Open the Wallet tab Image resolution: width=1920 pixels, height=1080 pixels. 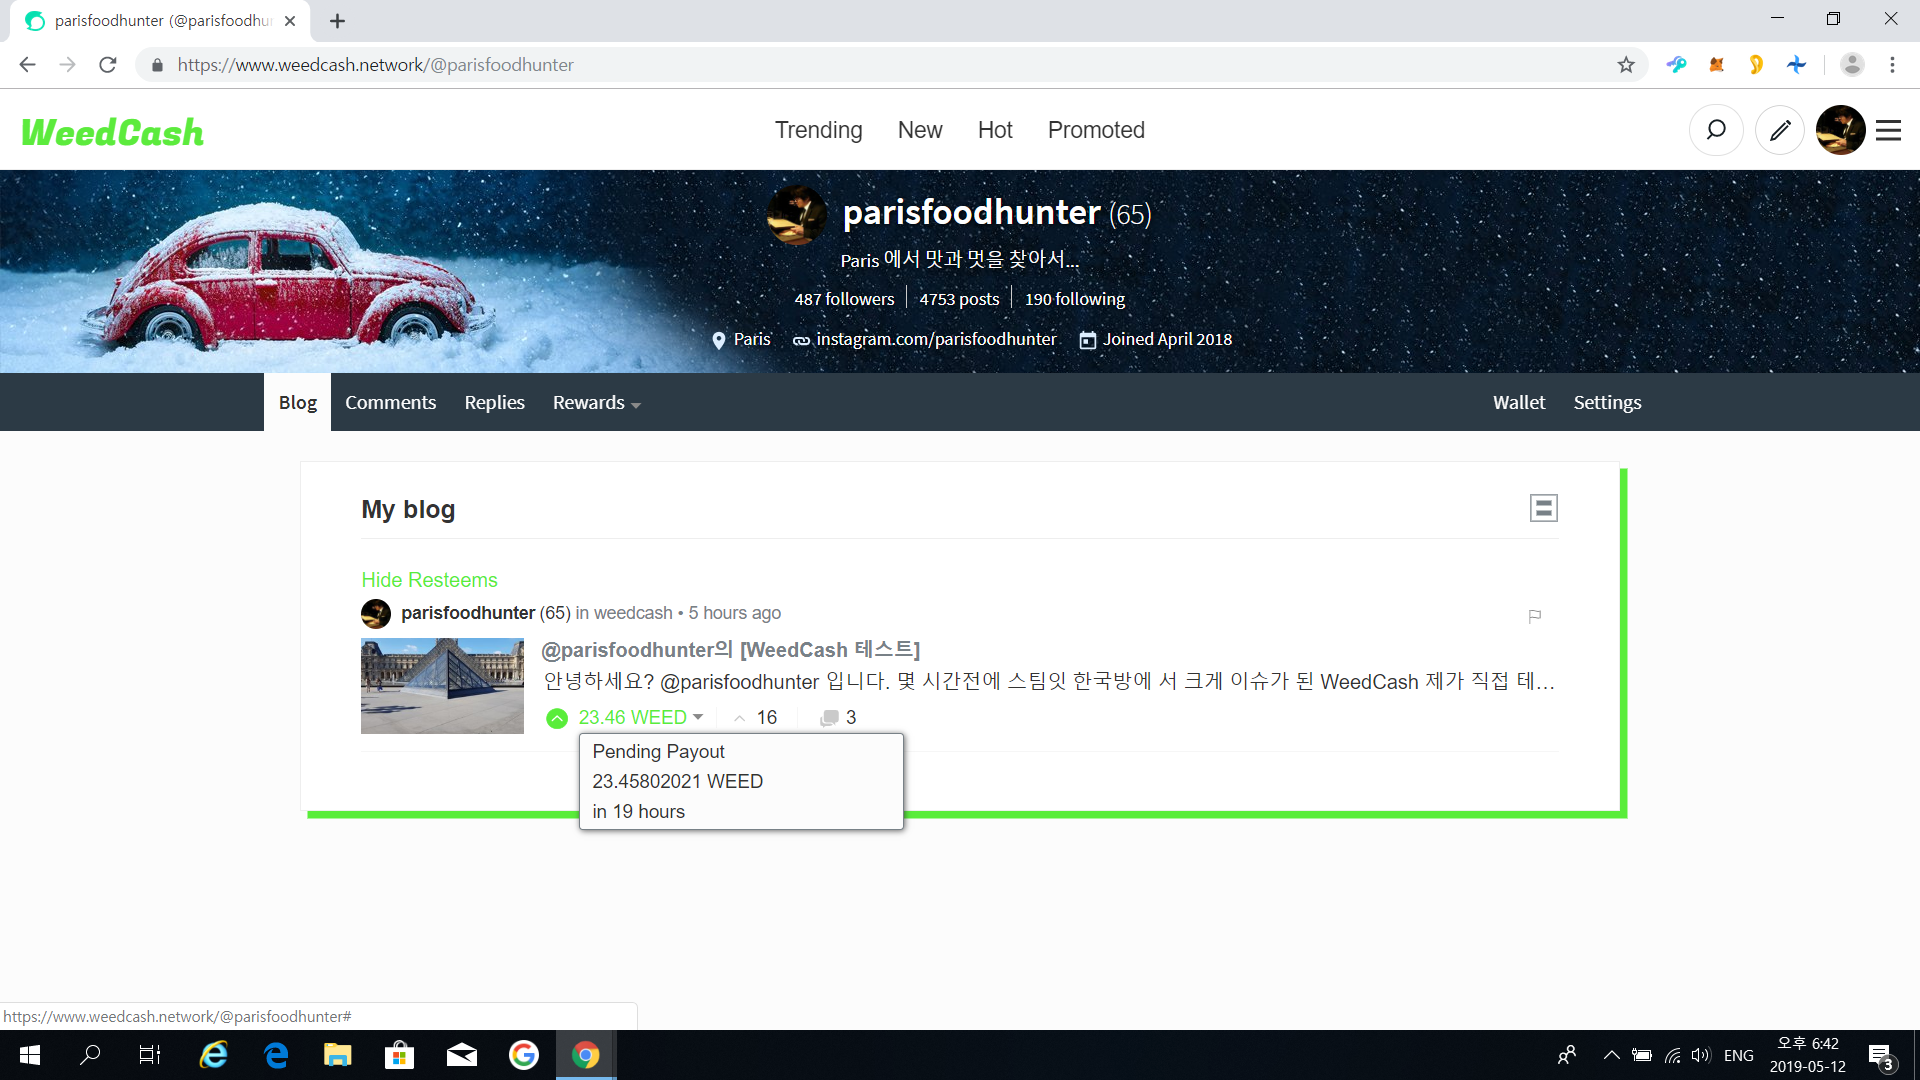(x=1519, y=402)
